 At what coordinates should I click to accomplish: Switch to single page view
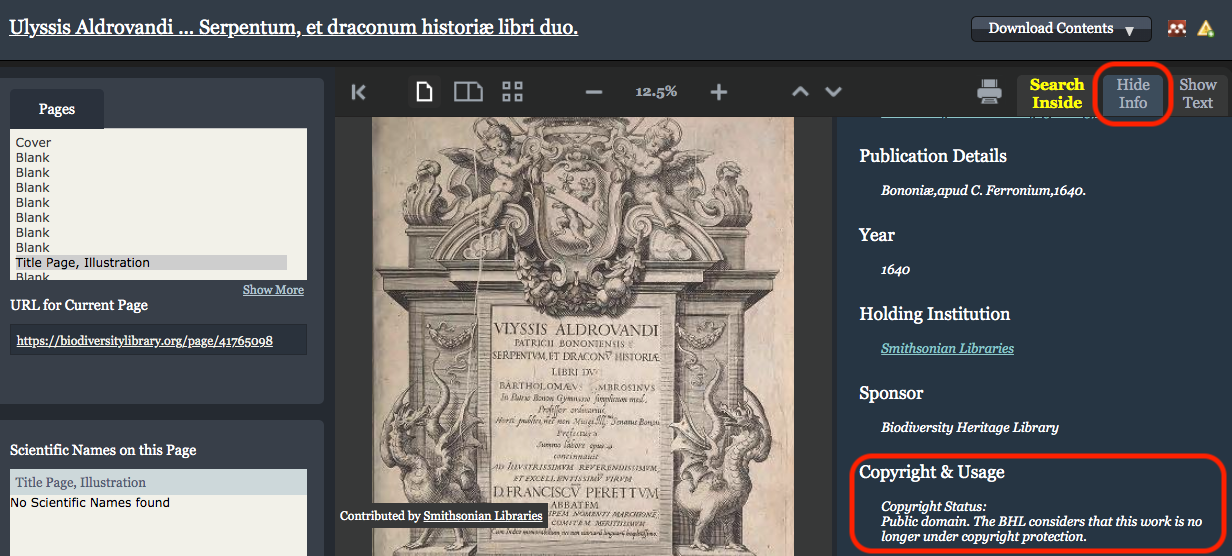point(425,92)
